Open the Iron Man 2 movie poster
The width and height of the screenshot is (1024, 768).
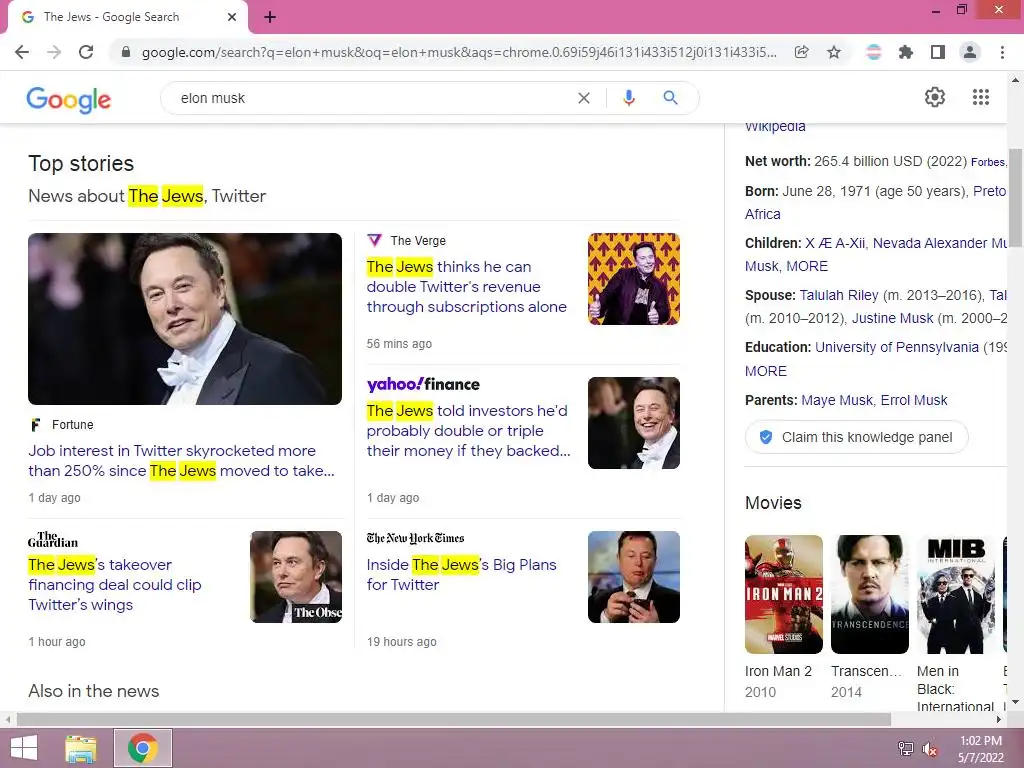pos(784,594)
